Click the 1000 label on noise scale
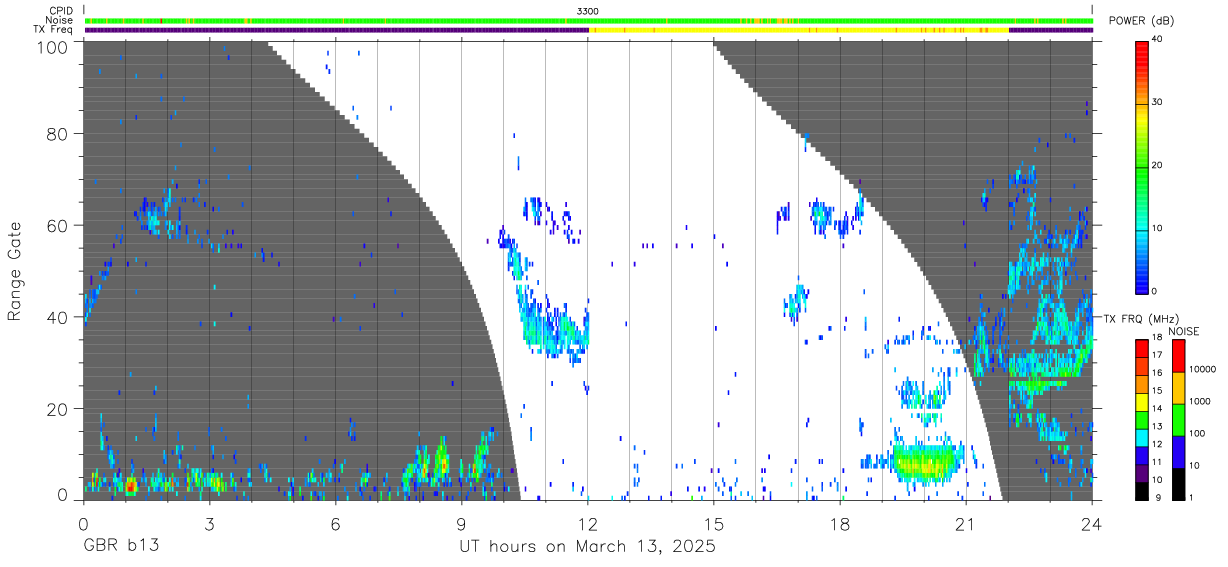Screen dimensions: 1228x567 [1200, 401]
